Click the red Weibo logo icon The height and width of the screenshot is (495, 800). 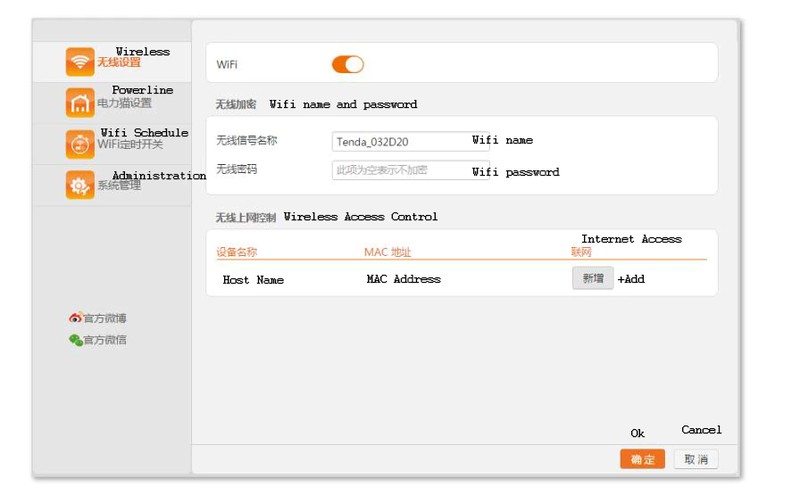[x=75, y=318]
